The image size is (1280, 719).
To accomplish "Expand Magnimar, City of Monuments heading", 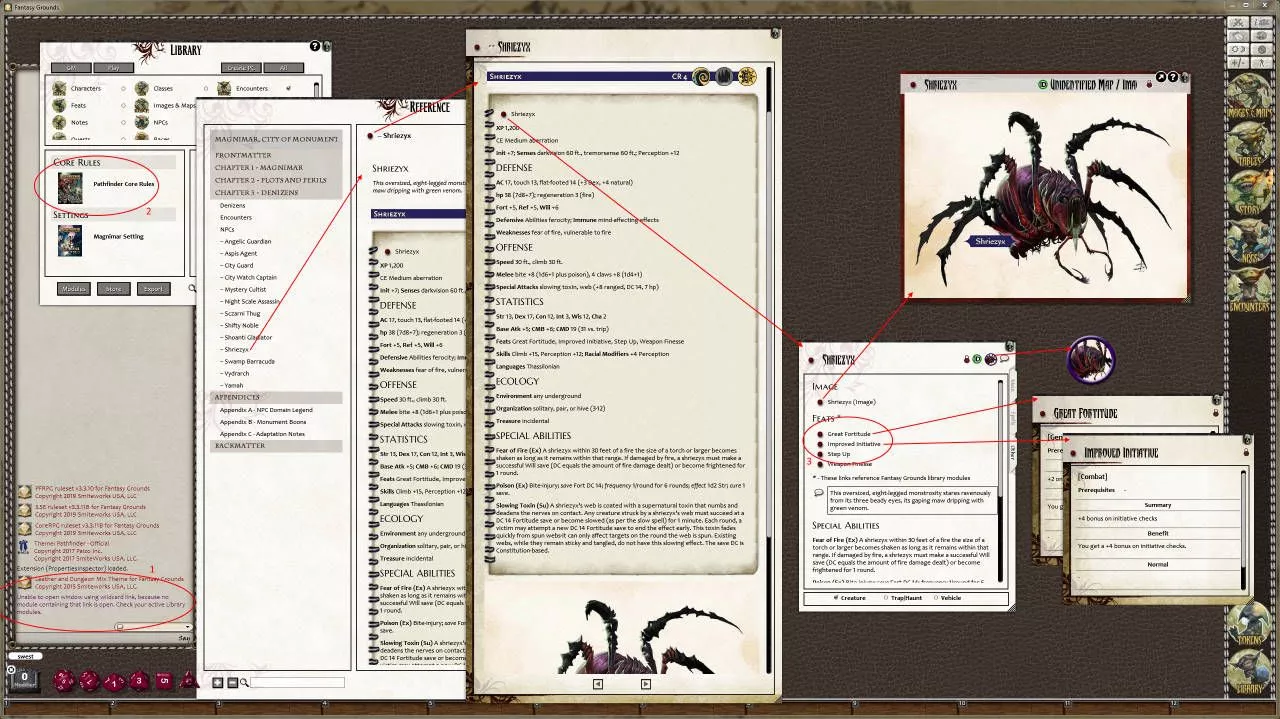I will (x=277, y=139).
